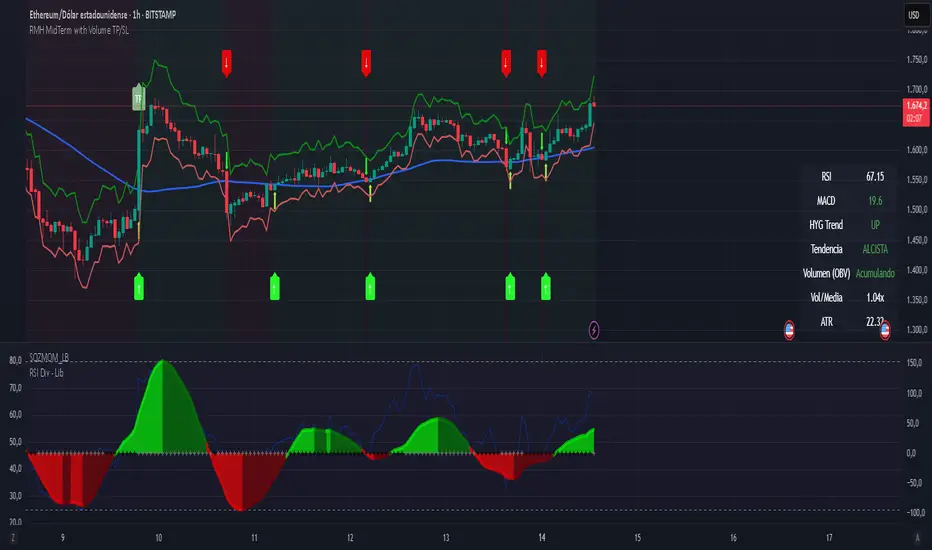Image resolution: width=932 pixels, height=550 pixels.
Task: Click the -50,0 momentum scale label
Action: coord(914,483)
